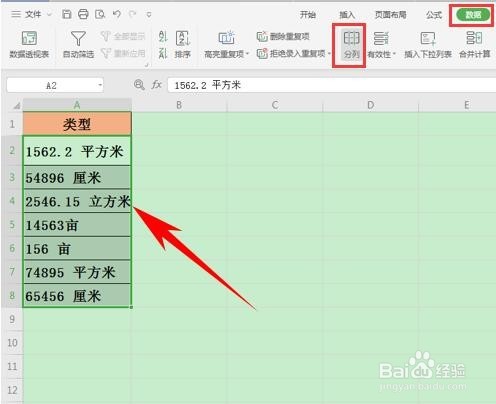Viewport: 496px width, 404px height.
Task: Click 删除重复项 remove duplicates
Action: click(x=283, y=36)
